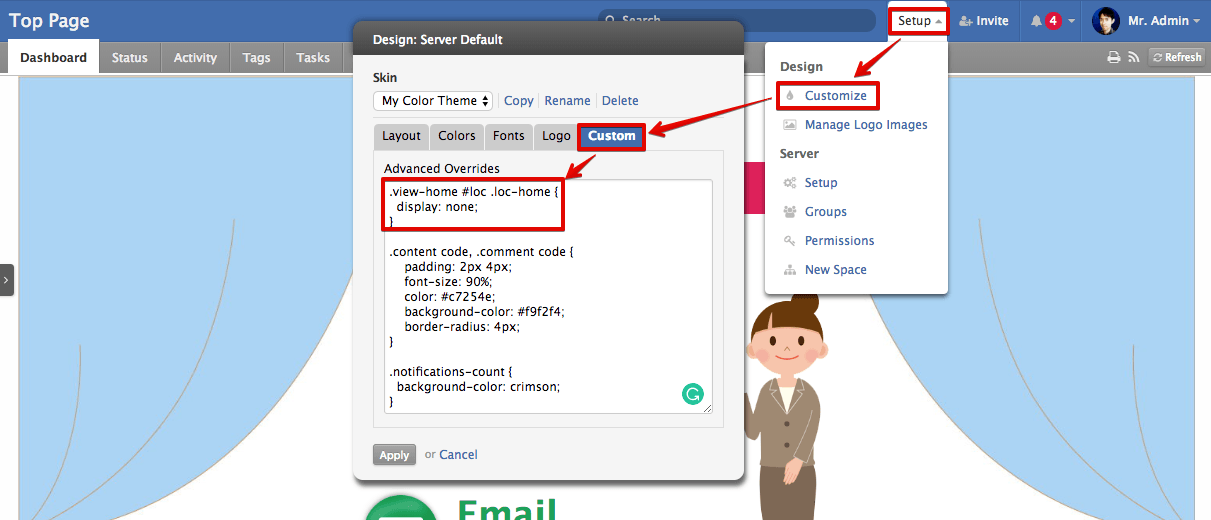Viewport: 1211px width, 520px height.
Task: Click the Refresh button
Action: point(1176,58)
